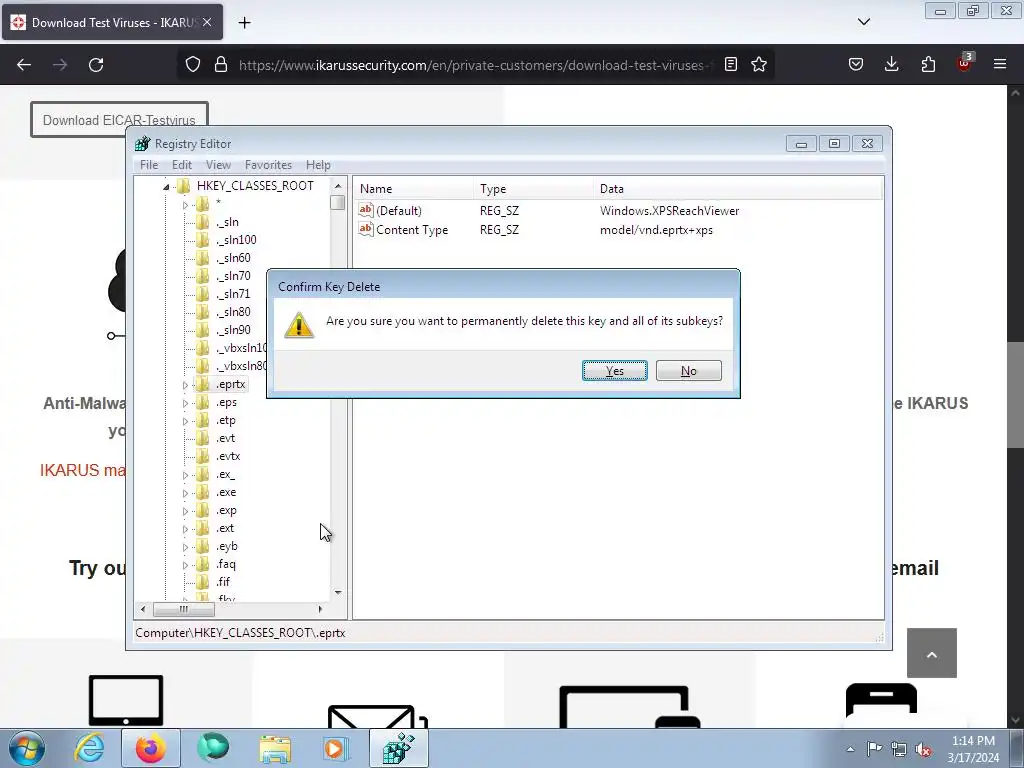Open Edit menu in Registry Editor
Screen dimensions: 1024x768
pyautogui.click(x=182, y=165)
